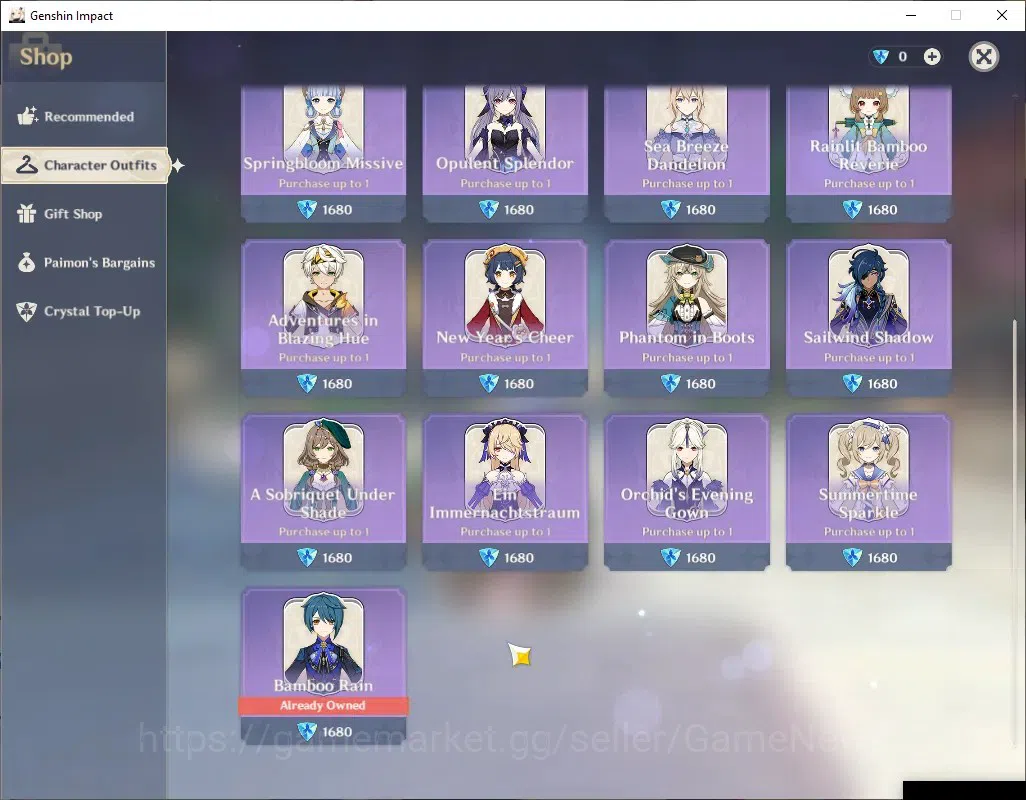Screen dimensions: 1026x800
Task: Click crystal icon under New Year's Cheer
Action: click(x=489, y=383)
